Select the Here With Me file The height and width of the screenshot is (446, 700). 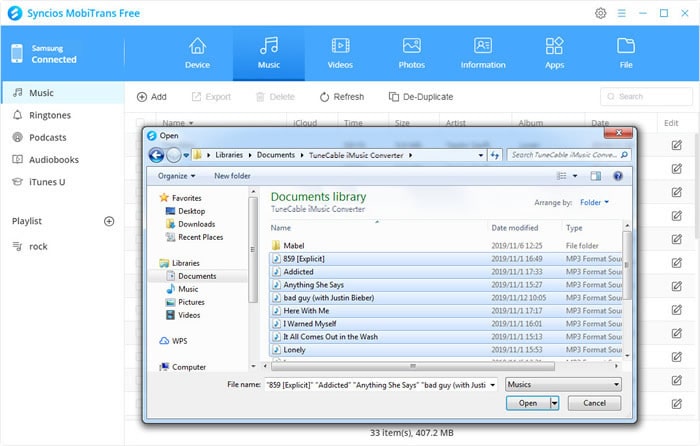[446, 311]
